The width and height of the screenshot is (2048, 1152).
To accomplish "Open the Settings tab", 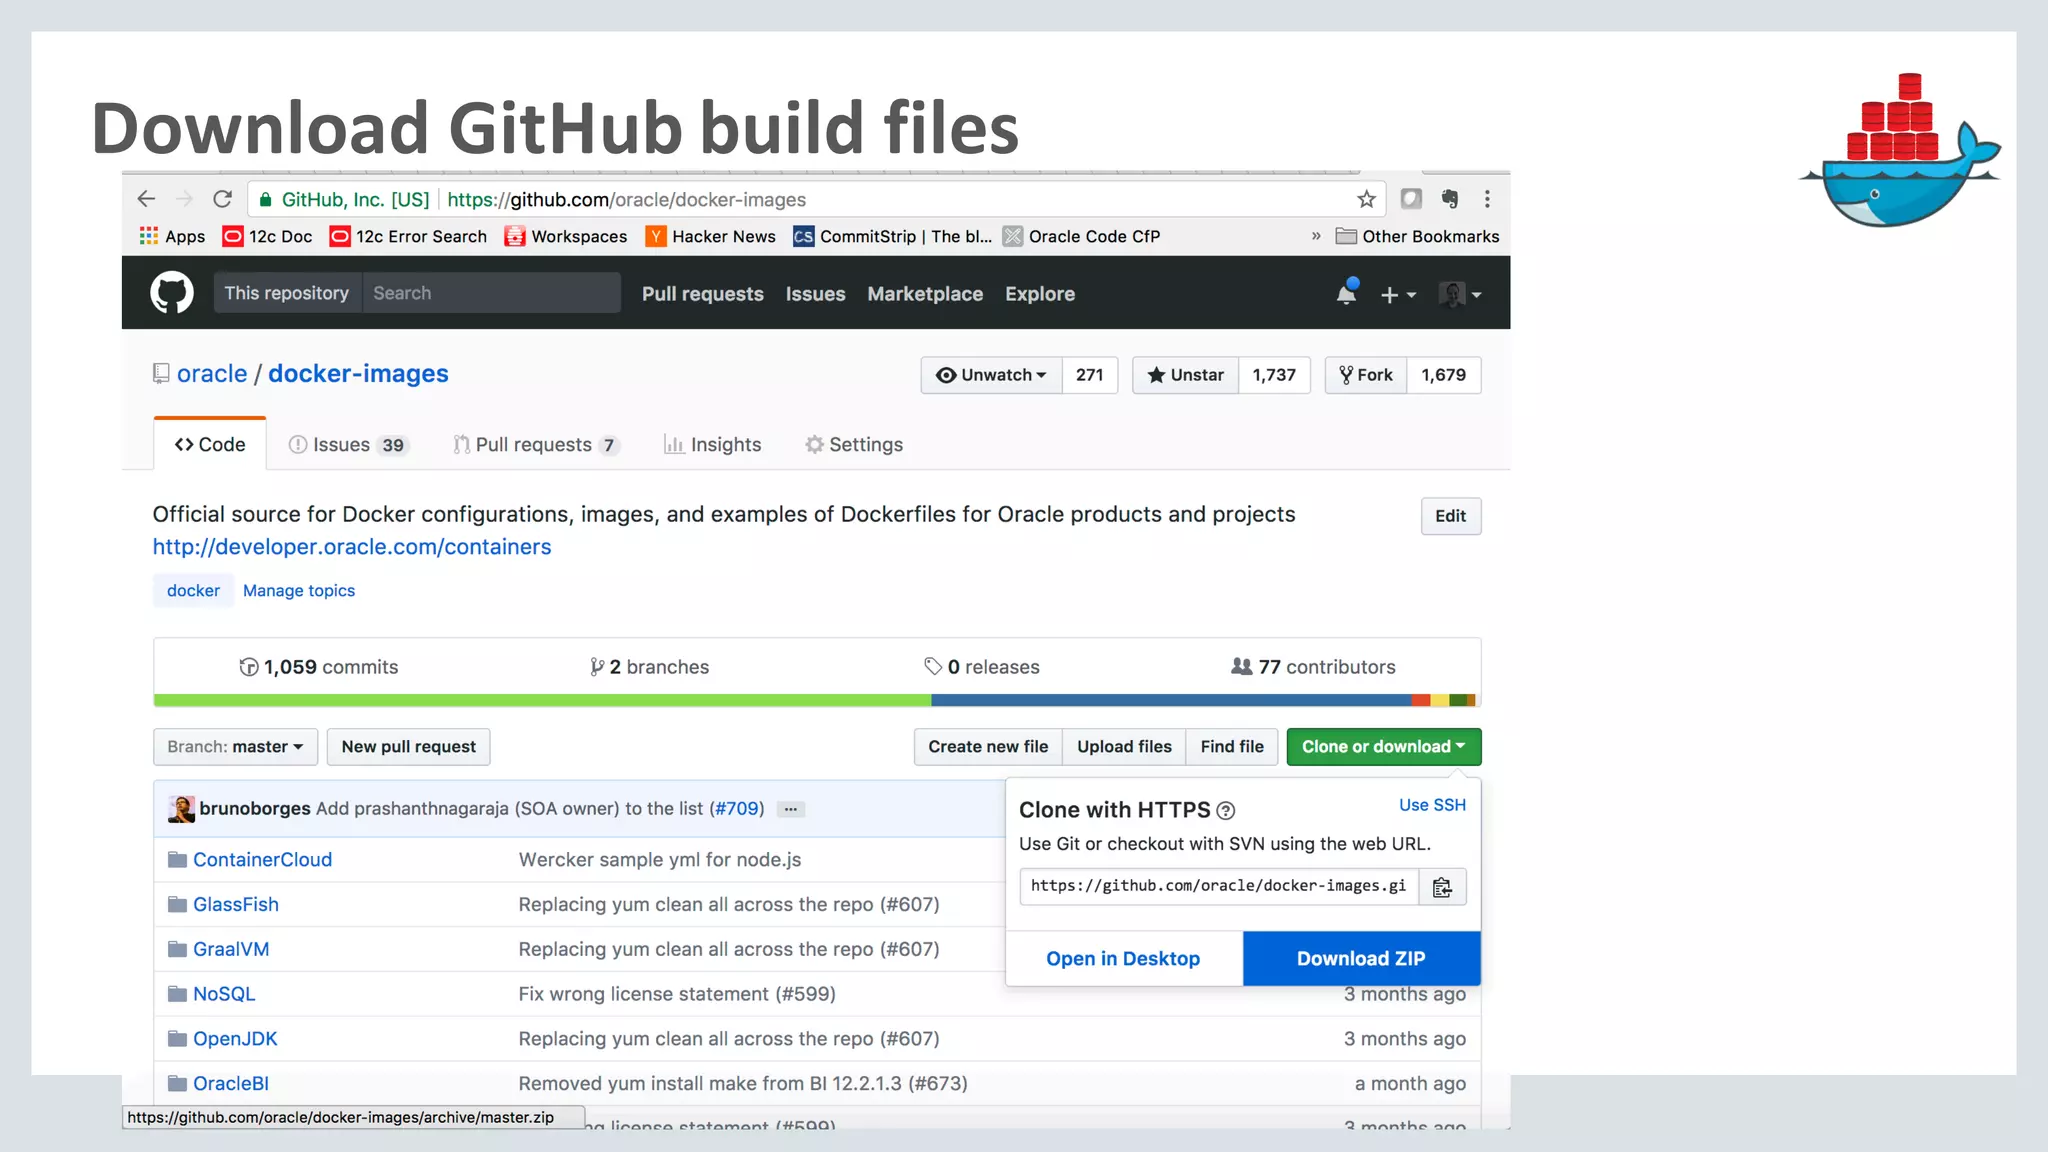I will 854,445.
